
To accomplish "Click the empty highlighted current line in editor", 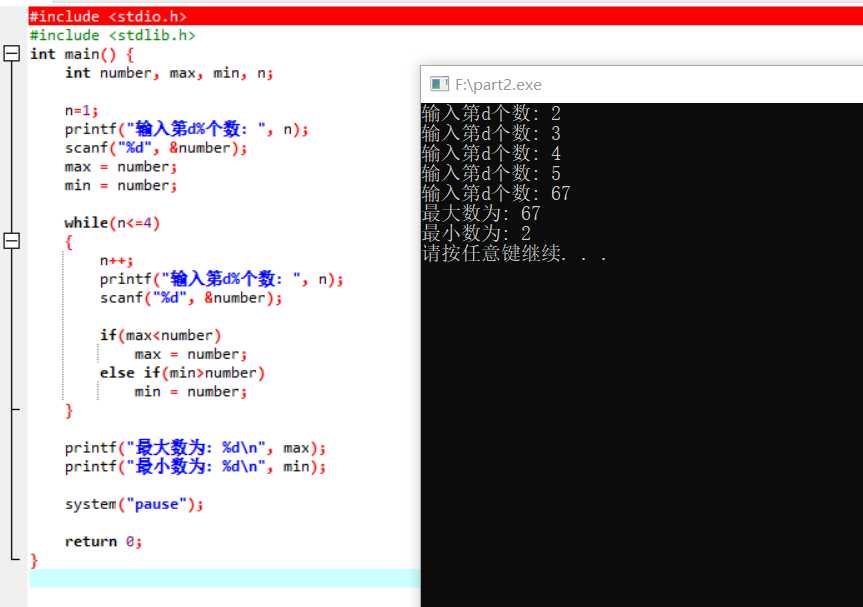I will tap(225, 578).
